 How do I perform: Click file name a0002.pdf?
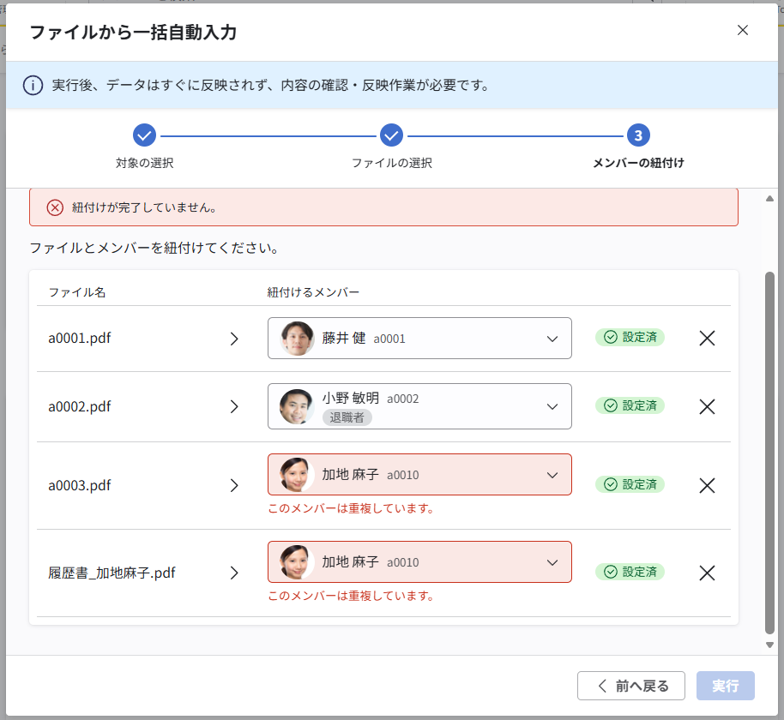click(80, 406)
